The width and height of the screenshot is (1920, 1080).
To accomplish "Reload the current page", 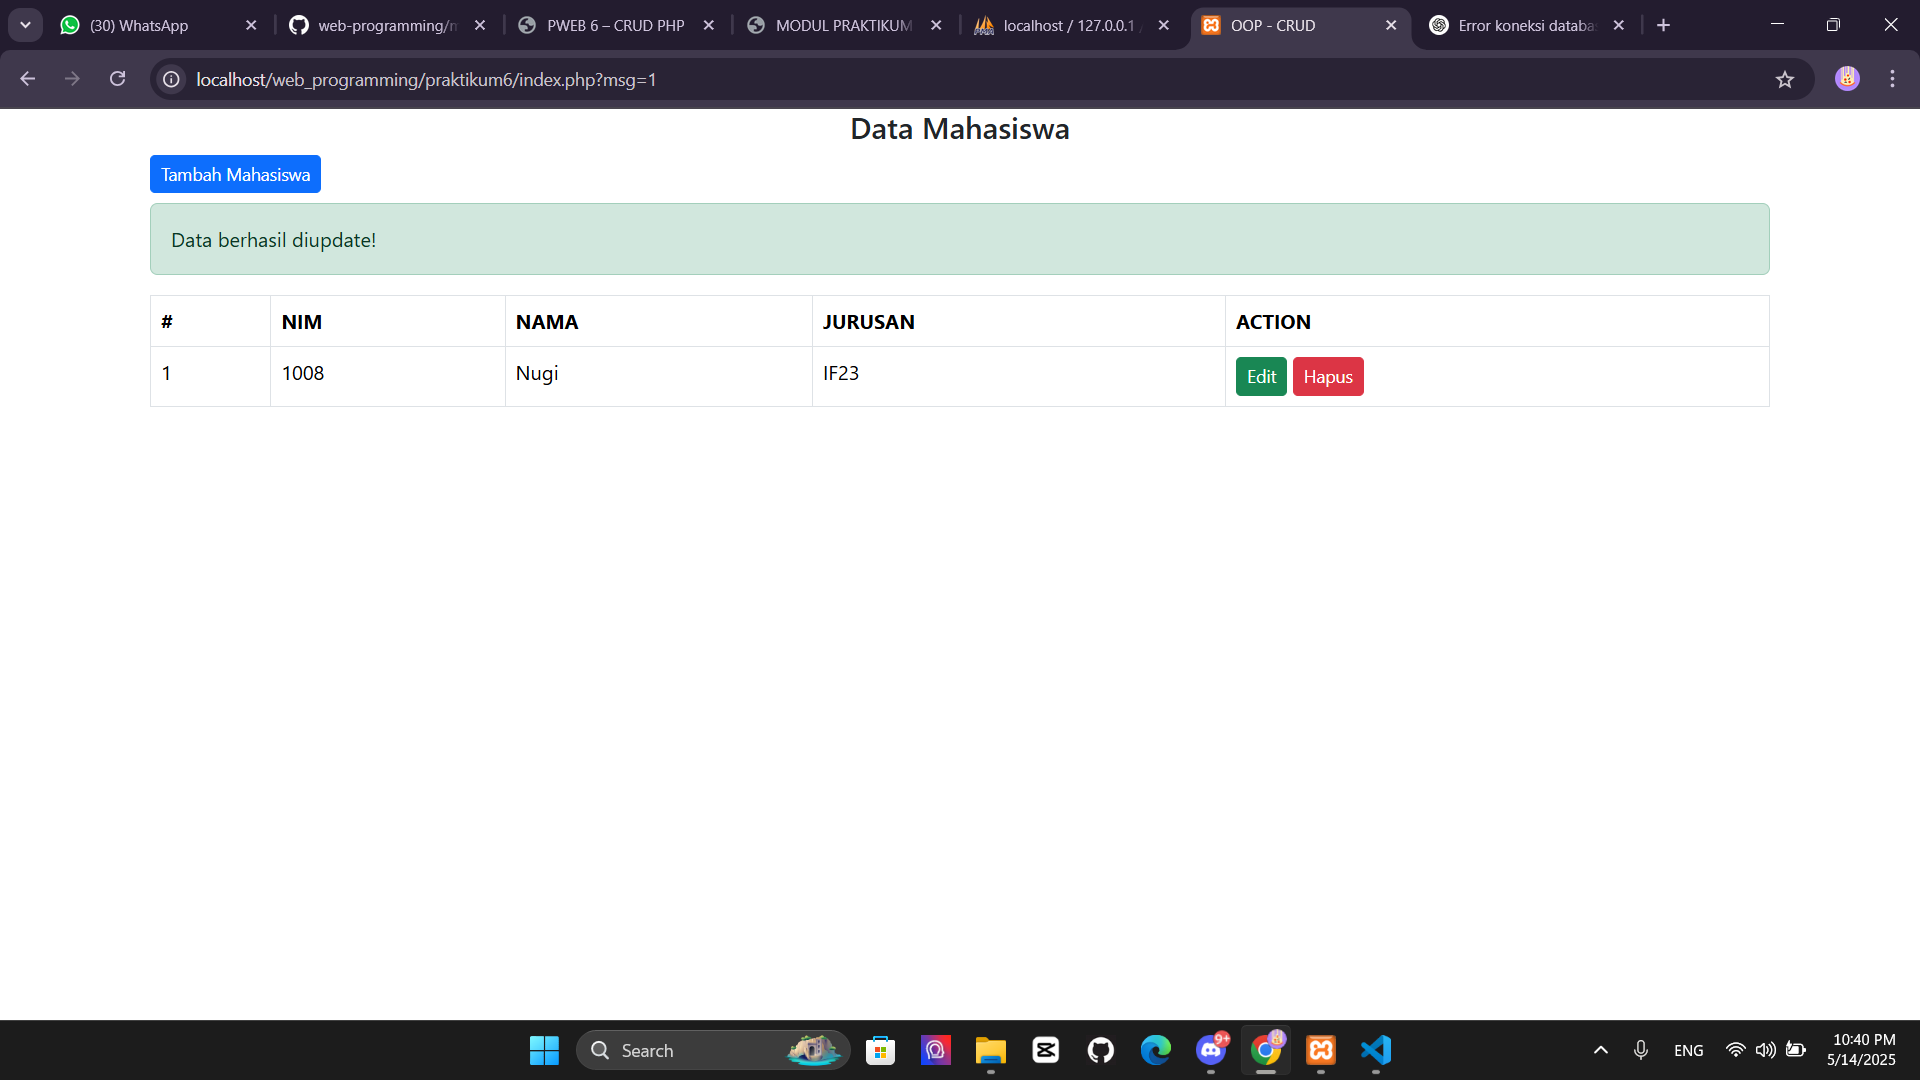I will click(117, 79).
